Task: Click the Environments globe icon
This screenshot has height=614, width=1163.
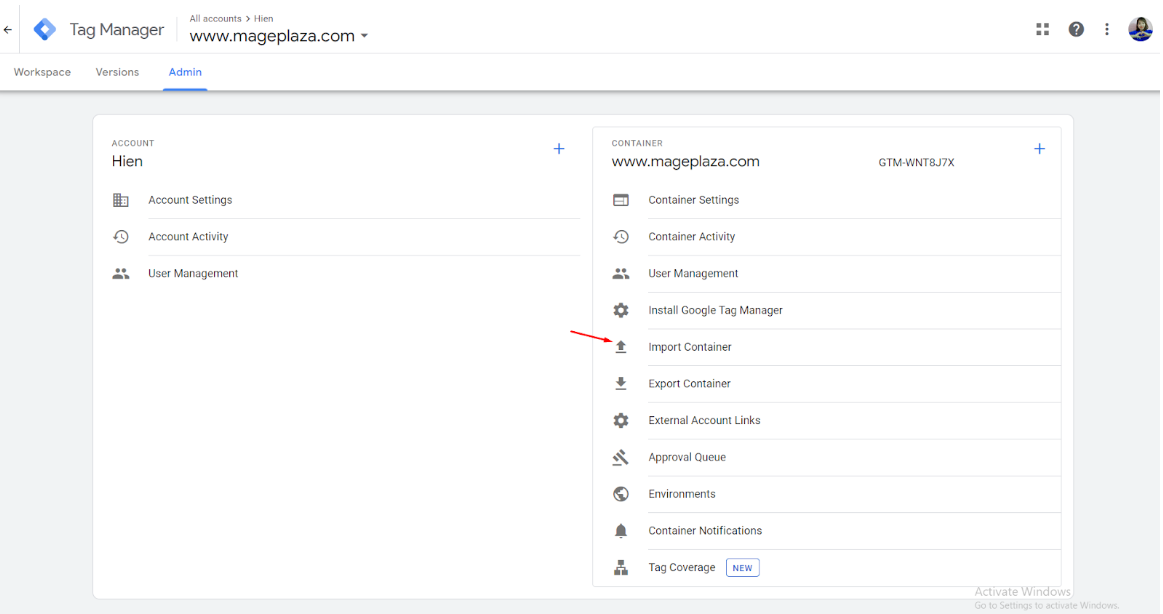Action: (x=621, y=494)
